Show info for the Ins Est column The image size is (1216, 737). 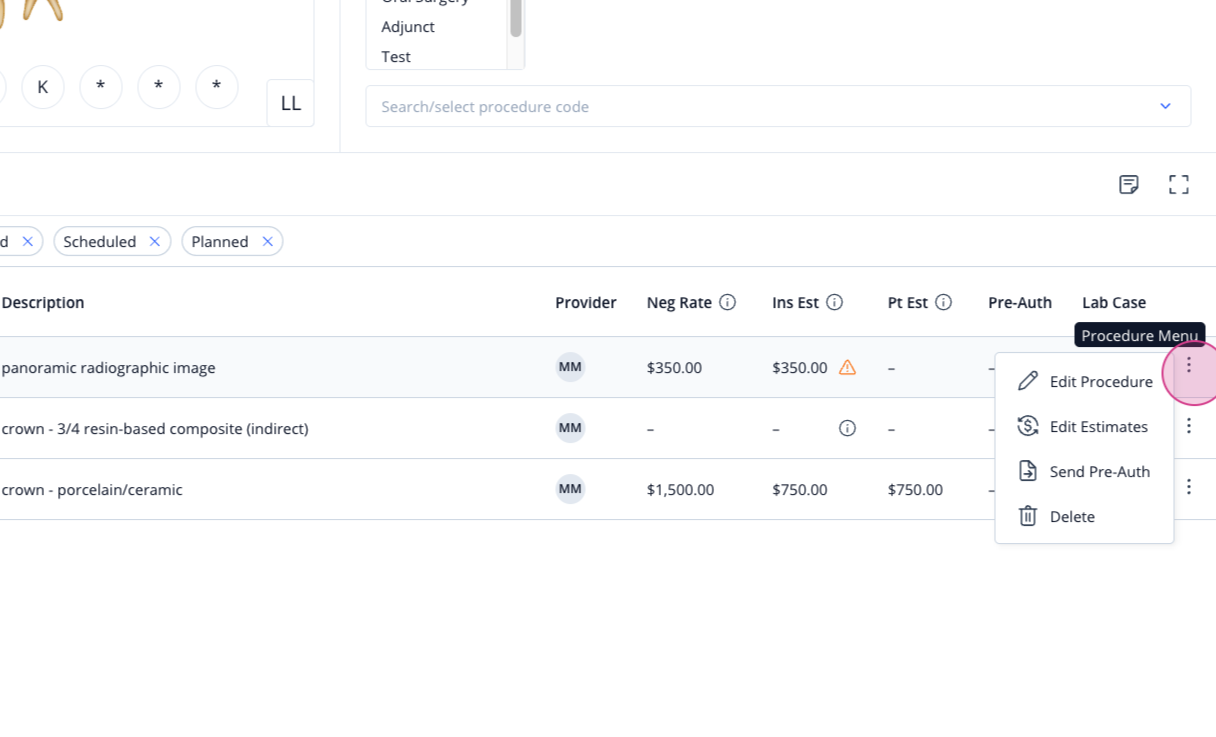pos(834,302)
